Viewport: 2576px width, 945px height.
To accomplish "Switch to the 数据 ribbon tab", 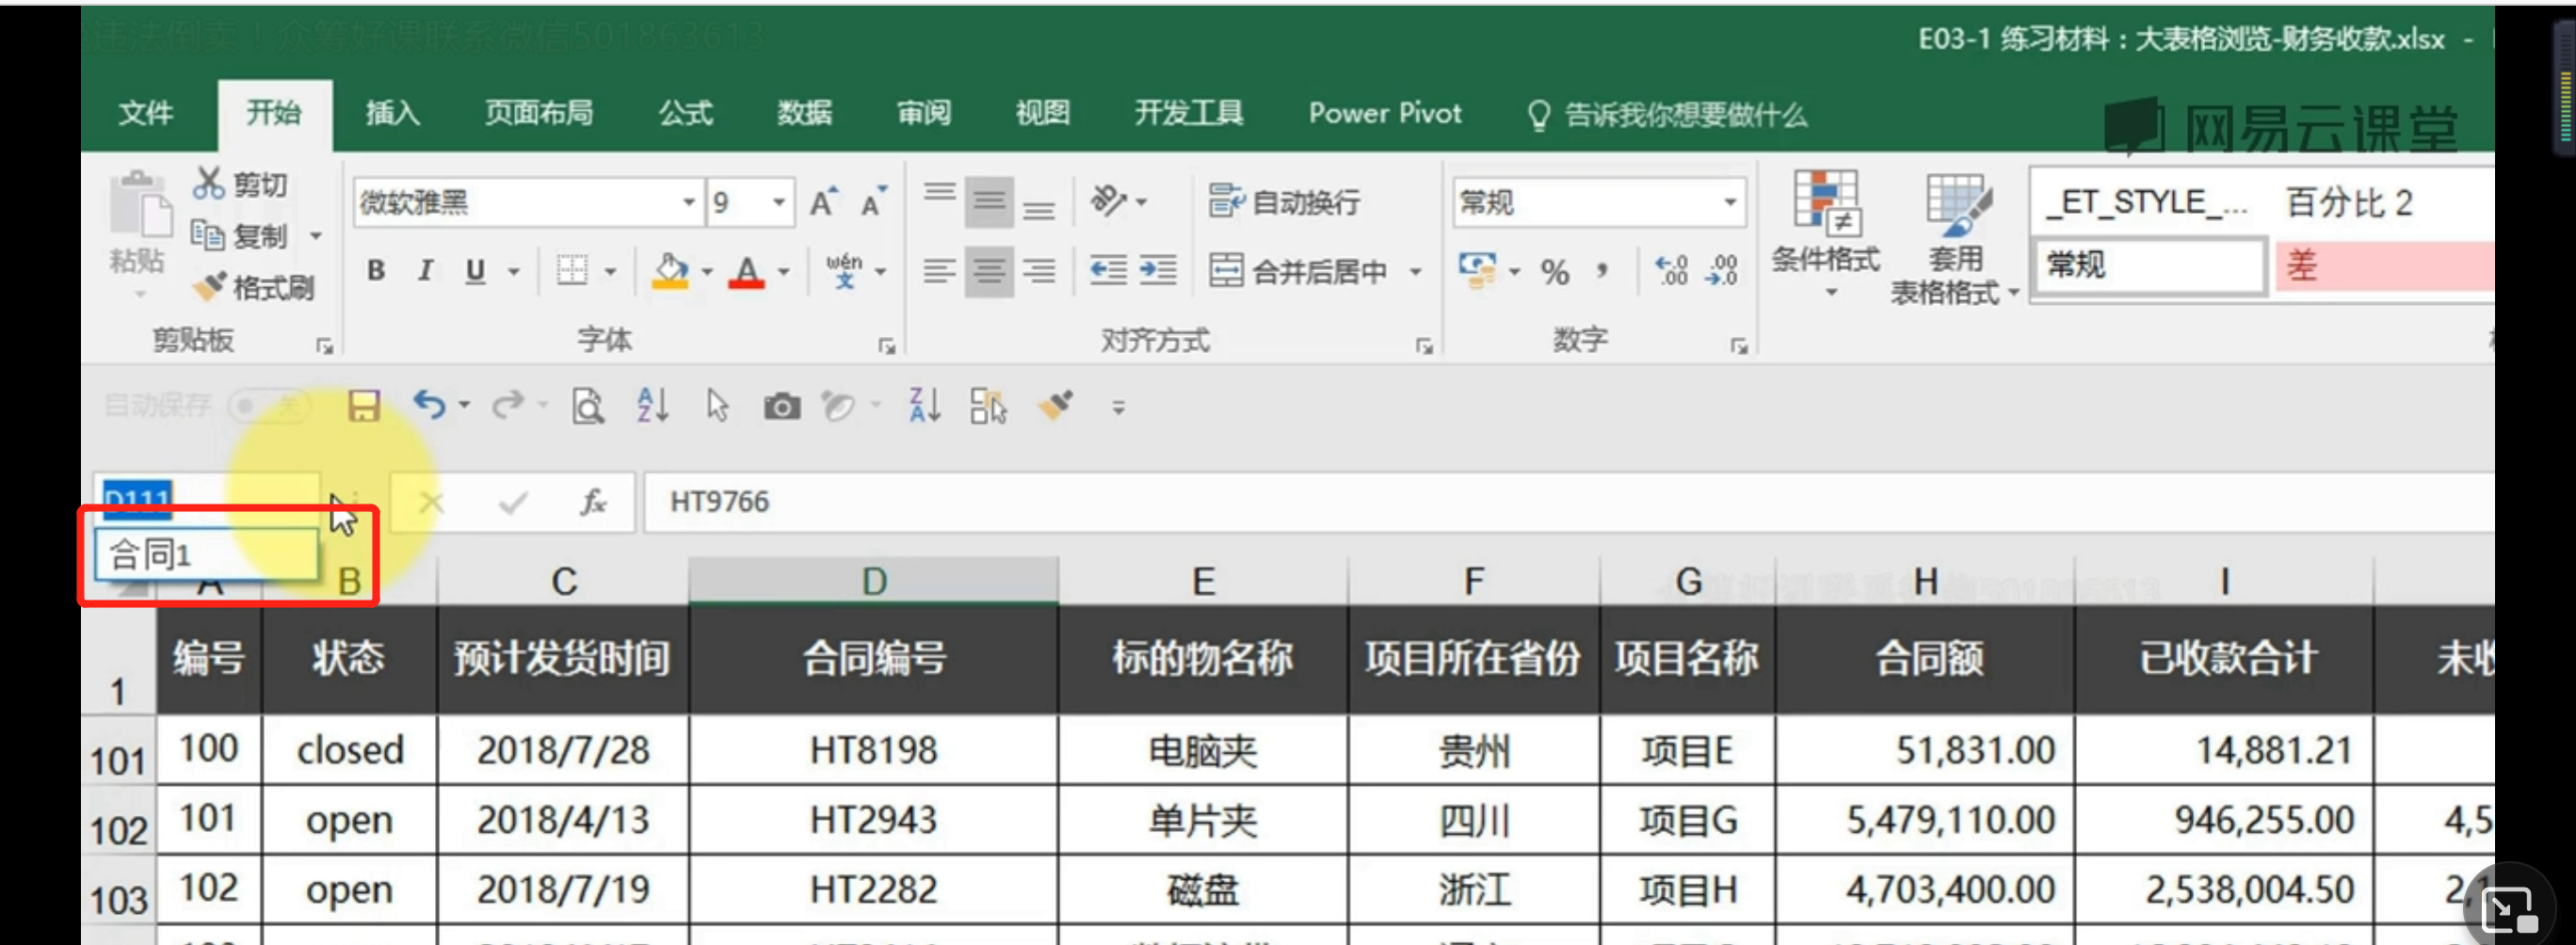I will (804, 114).
